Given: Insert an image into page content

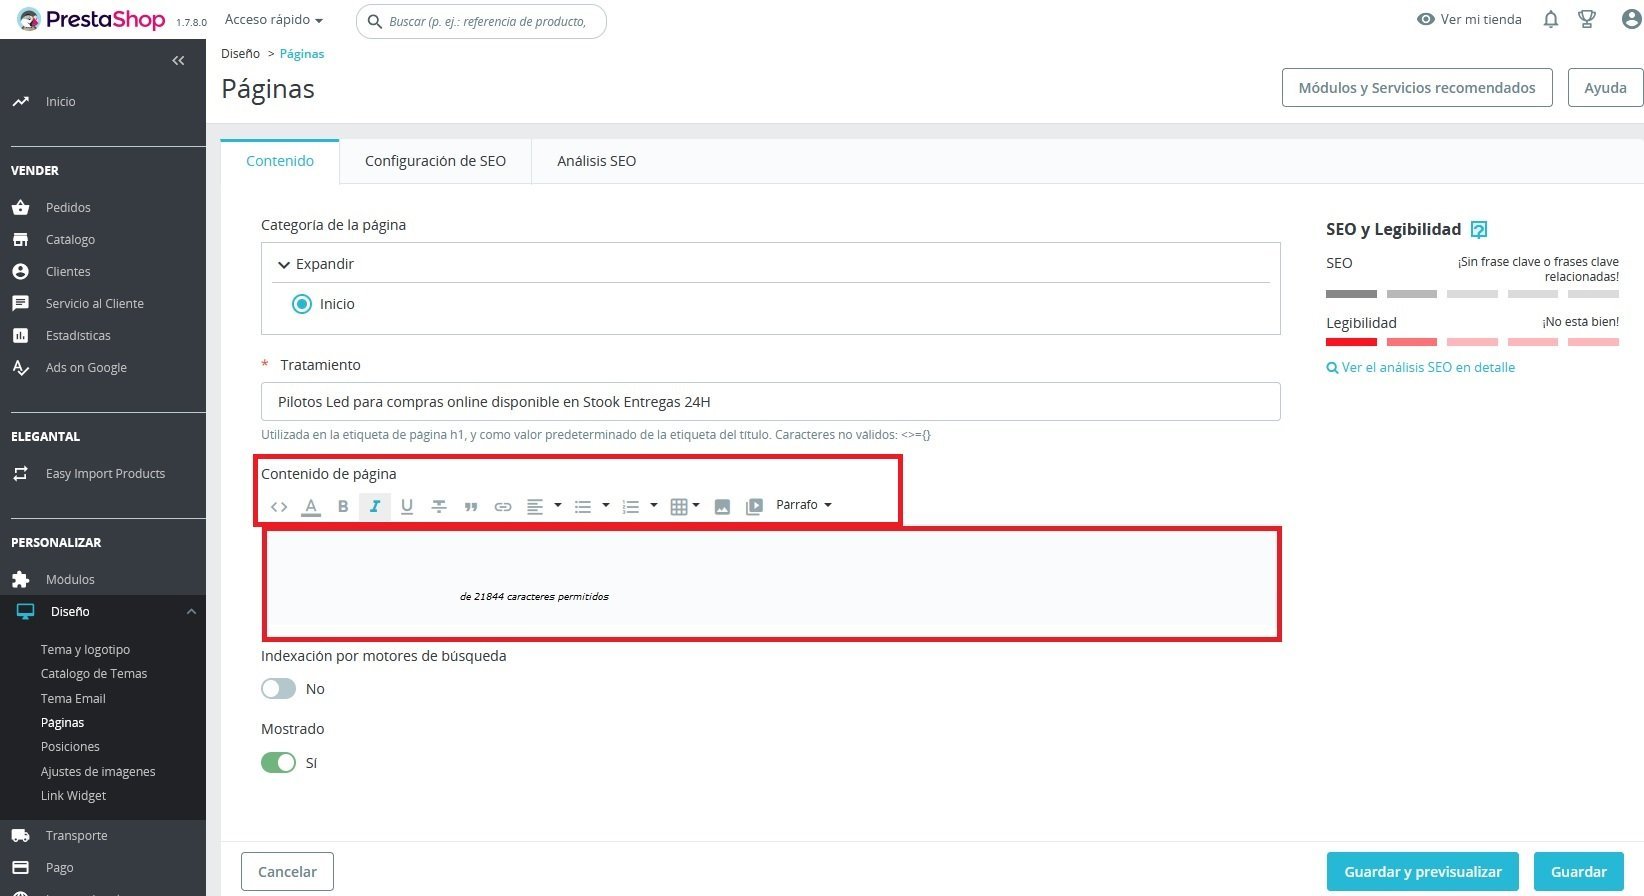Looking at the screenshot, I should [722, 507].
